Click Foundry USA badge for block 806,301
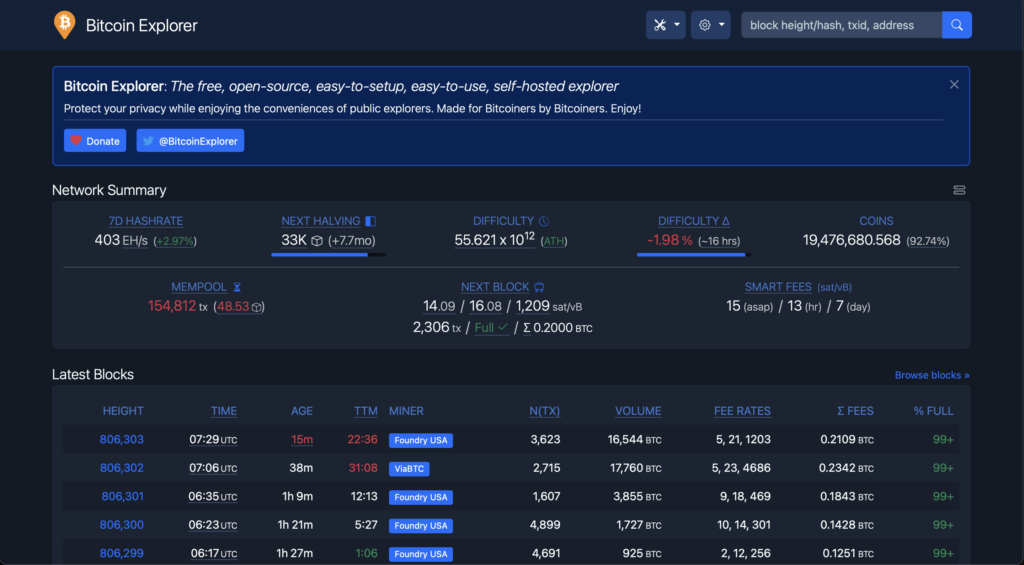1024x565 pixels. click(421, 497)
